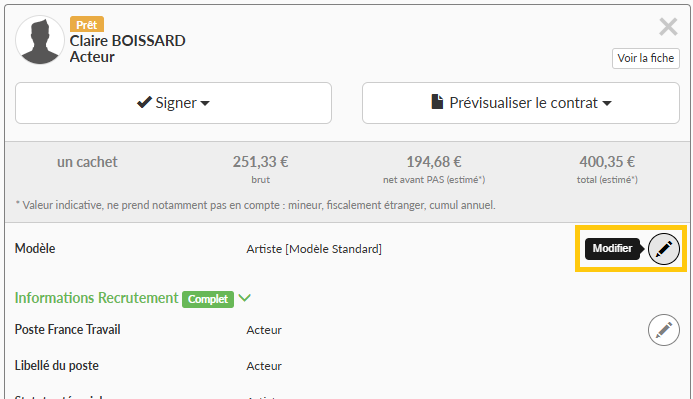
Task: Open the Prévisualiser le contrat dropdown arrow
Action: pyautogui.click(x=607, y=103)
